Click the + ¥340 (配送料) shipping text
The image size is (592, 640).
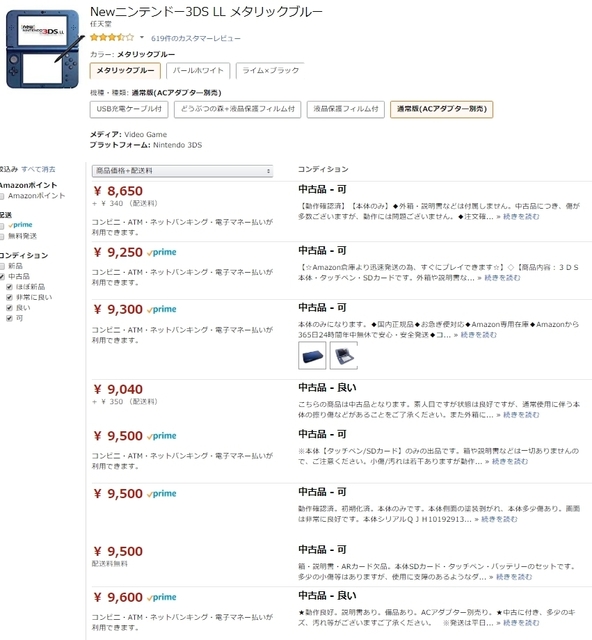pyautogui.click(x=125, y=204)
